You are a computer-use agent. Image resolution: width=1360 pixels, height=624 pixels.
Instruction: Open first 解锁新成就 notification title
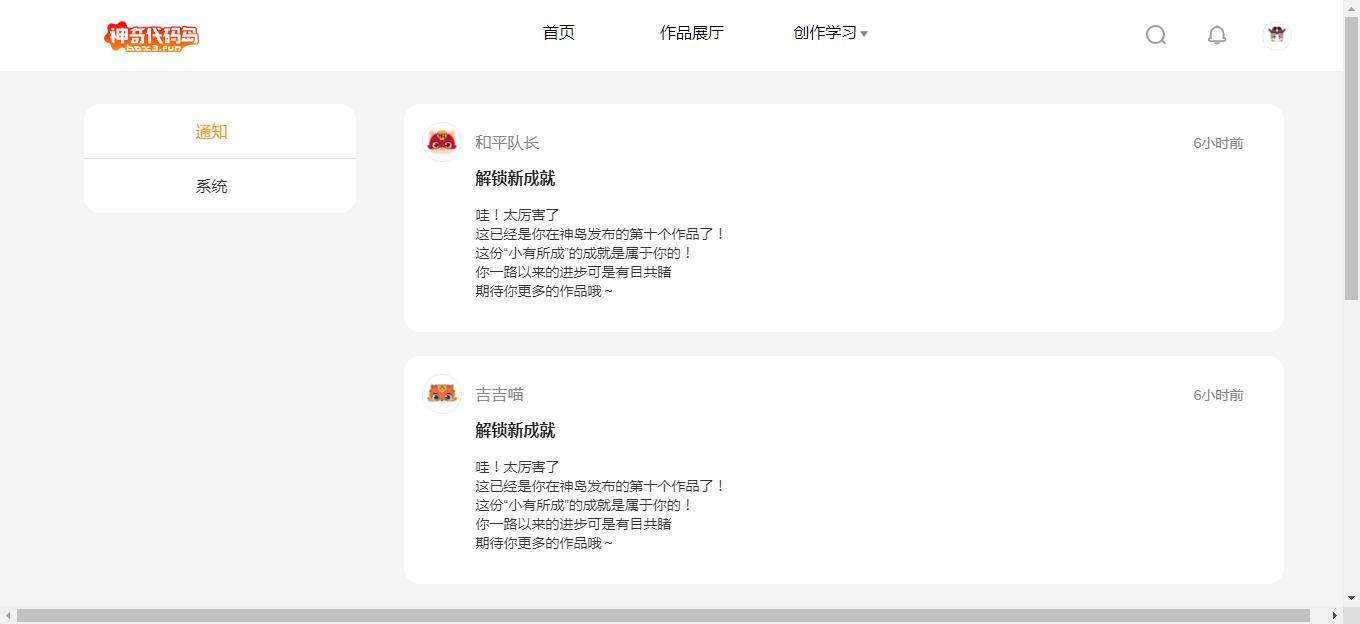515,179
